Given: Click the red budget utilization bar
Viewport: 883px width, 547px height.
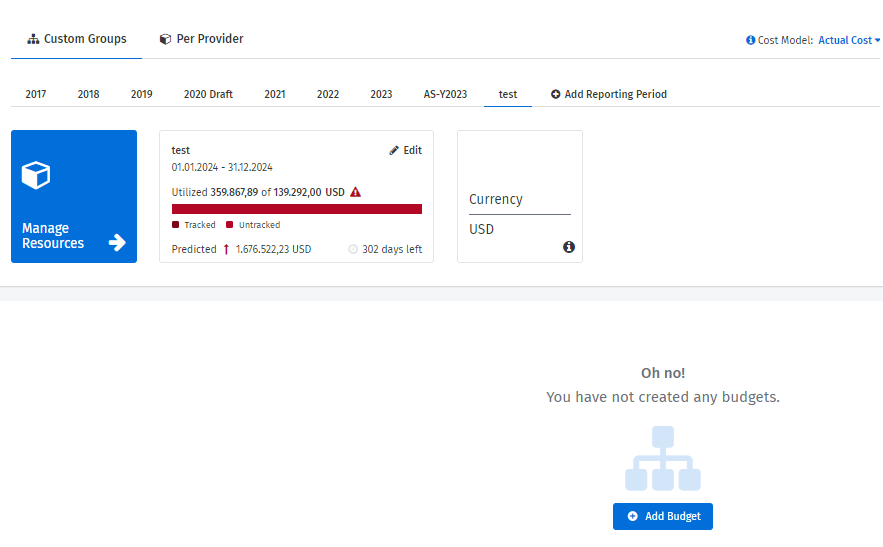Looking at the screenshot, I should click(296, 209).
